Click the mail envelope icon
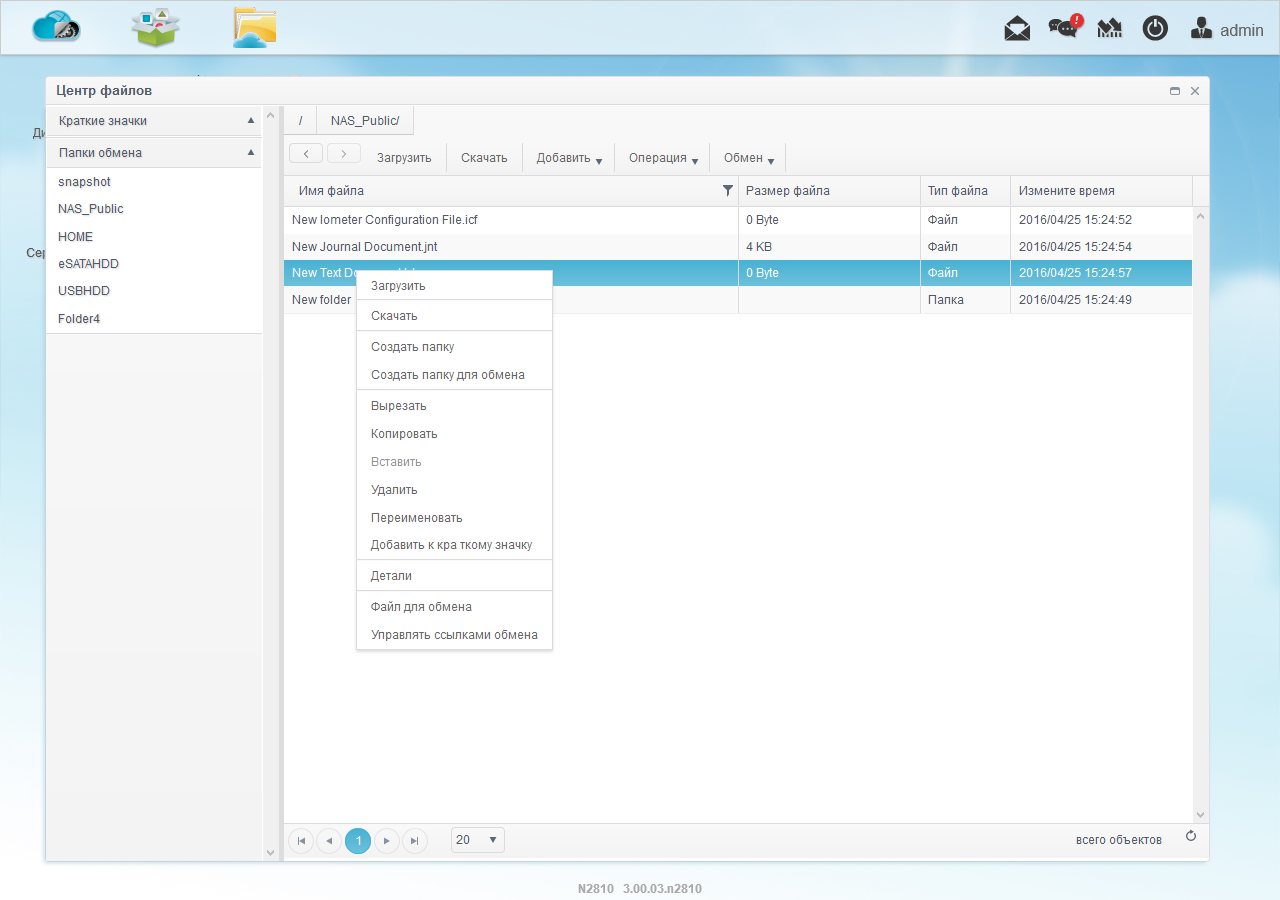 [x=1017, y=29]
